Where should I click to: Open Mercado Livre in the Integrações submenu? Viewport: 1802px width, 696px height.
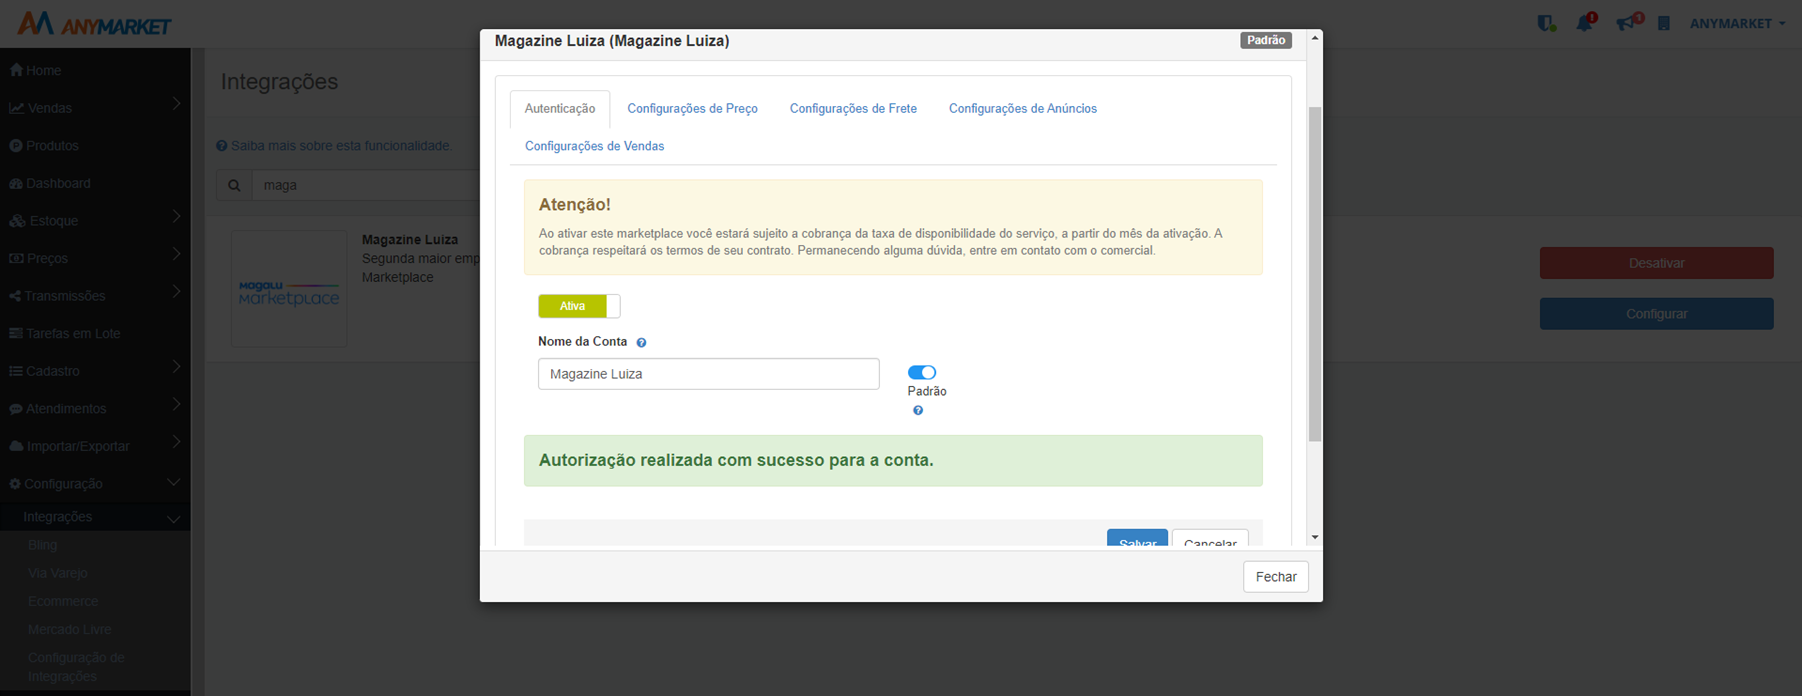coord(70,629)
